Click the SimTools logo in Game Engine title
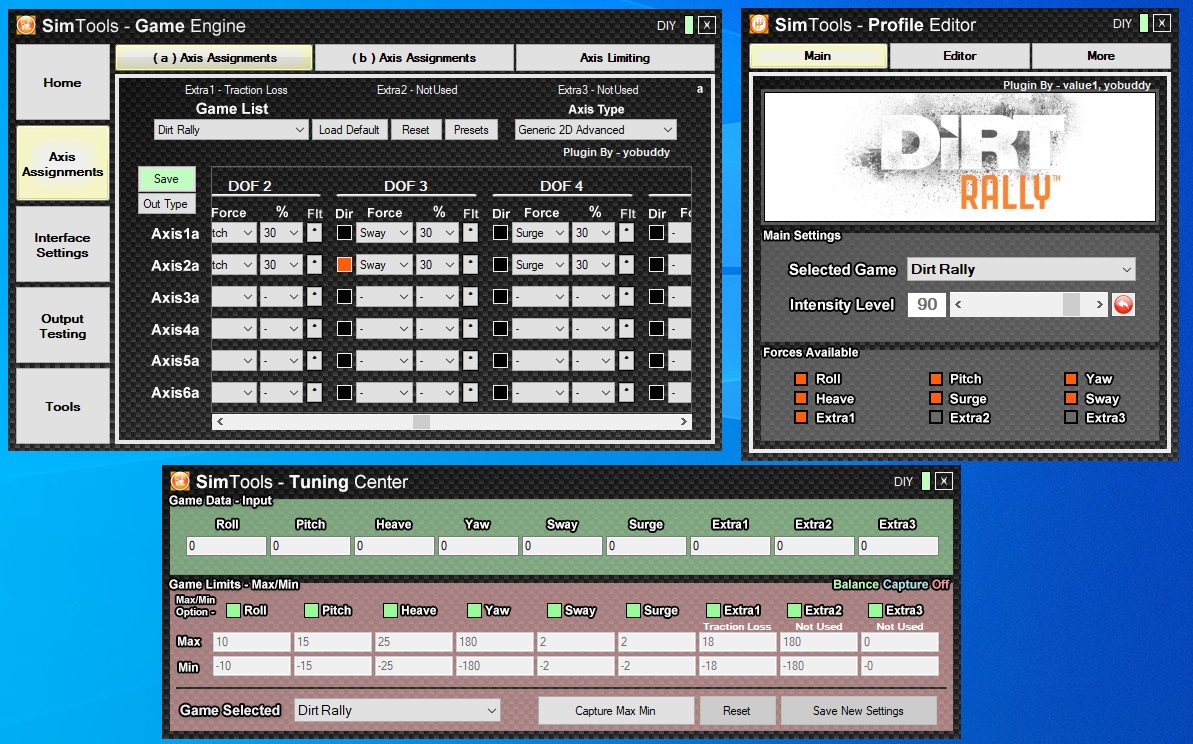1193x744 pixels. pyautogui.click(x=27, y=26)
